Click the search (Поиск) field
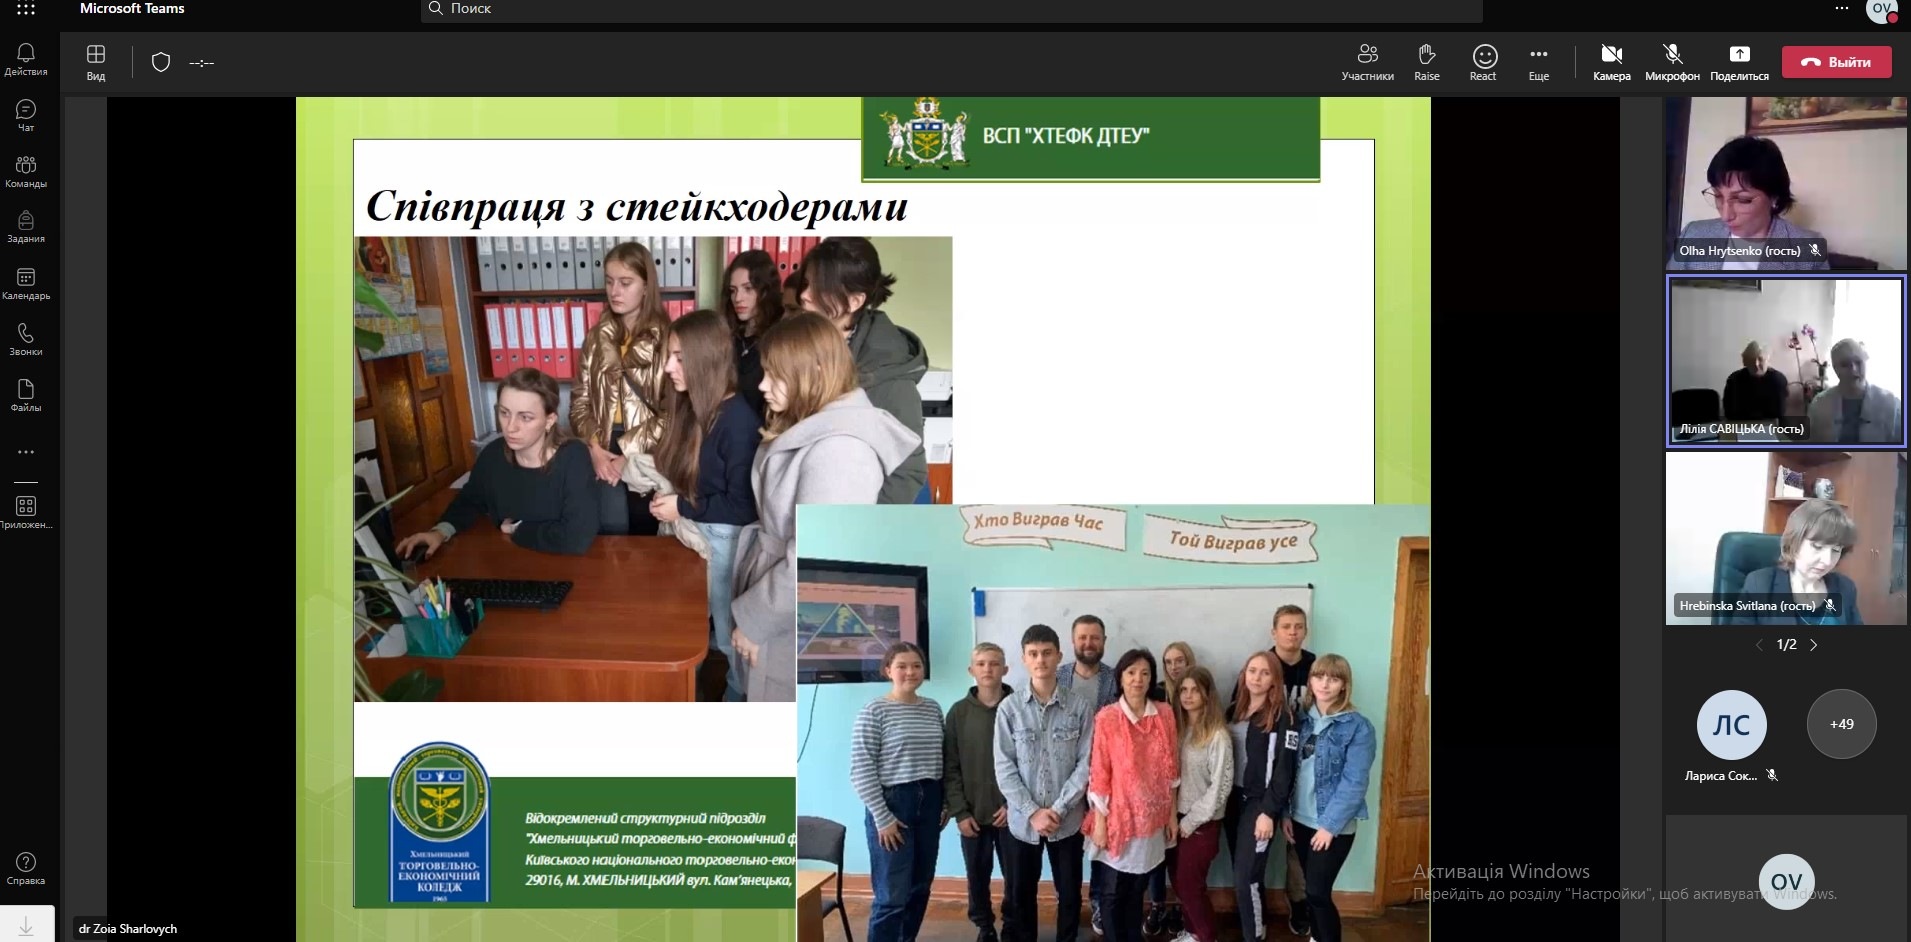This screenshot has height=942, width=1911. (950, 9)
